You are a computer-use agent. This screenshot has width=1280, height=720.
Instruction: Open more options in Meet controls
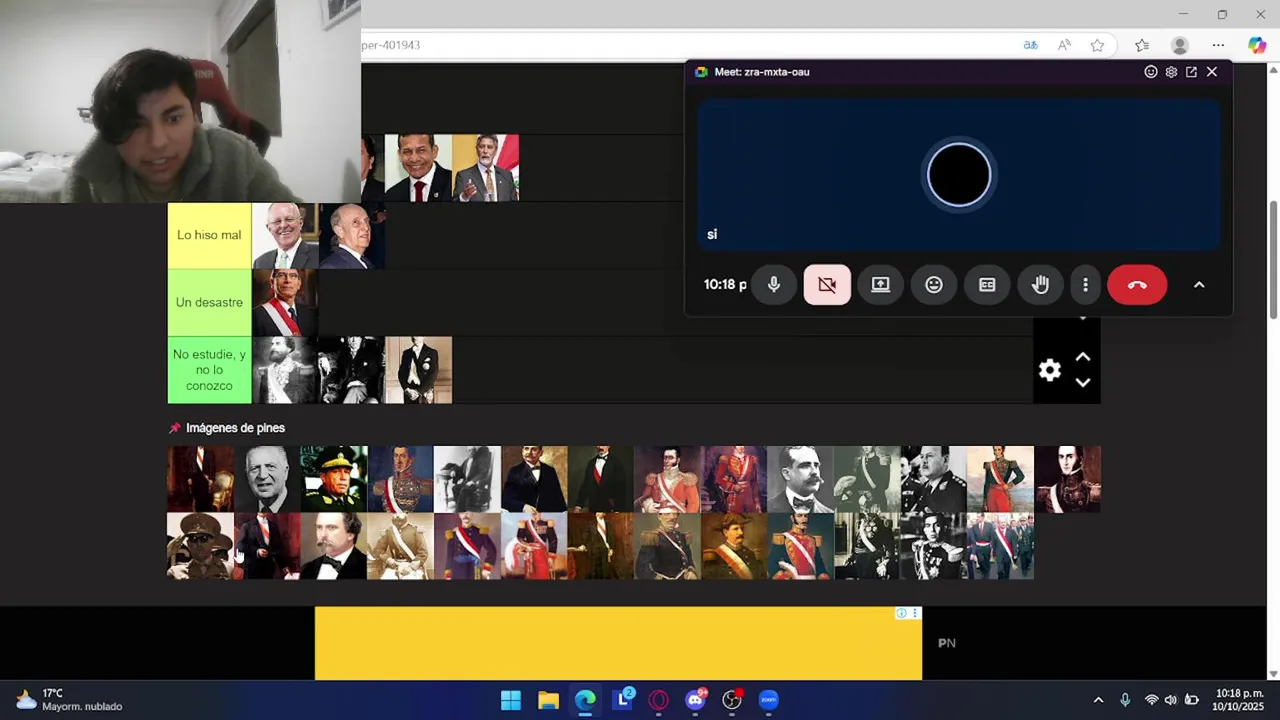pyautogui.click(x=1085, y=285)
